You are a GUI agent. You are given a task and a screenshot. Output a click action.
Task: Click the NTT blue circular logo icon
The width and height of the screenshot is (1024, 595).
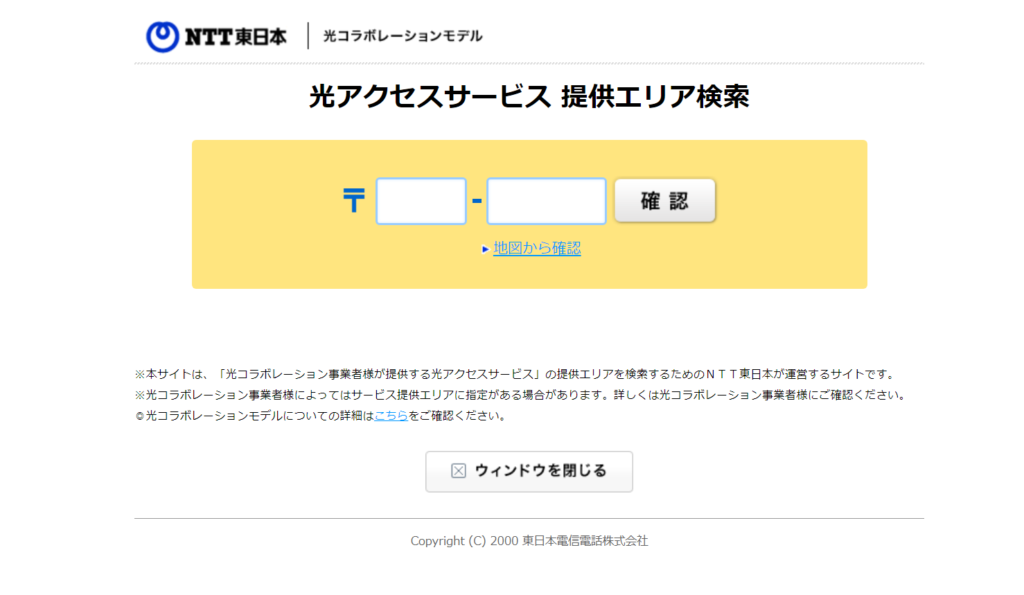tap(162, 37)
